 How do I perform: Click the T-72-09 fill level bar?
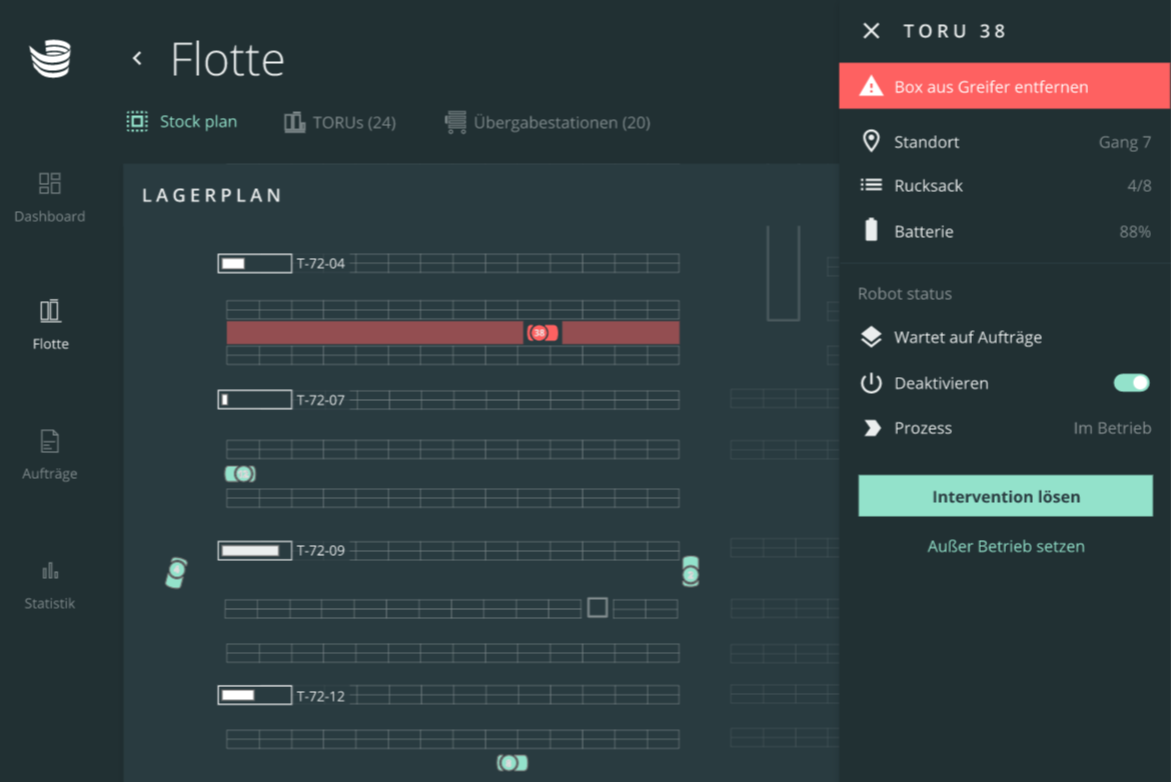point(254,551)
